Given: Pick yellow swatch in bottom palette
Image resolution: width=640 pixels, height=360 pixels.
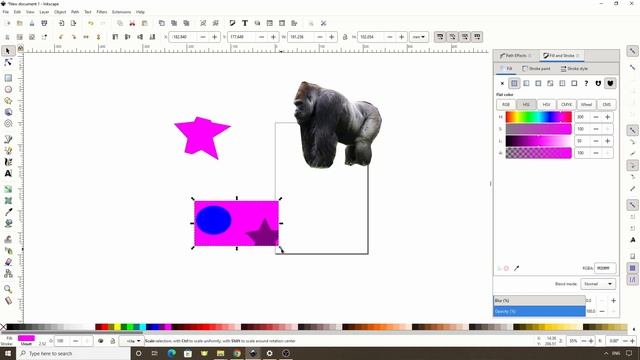Looking at the screenshot, I should coord(118,327).
